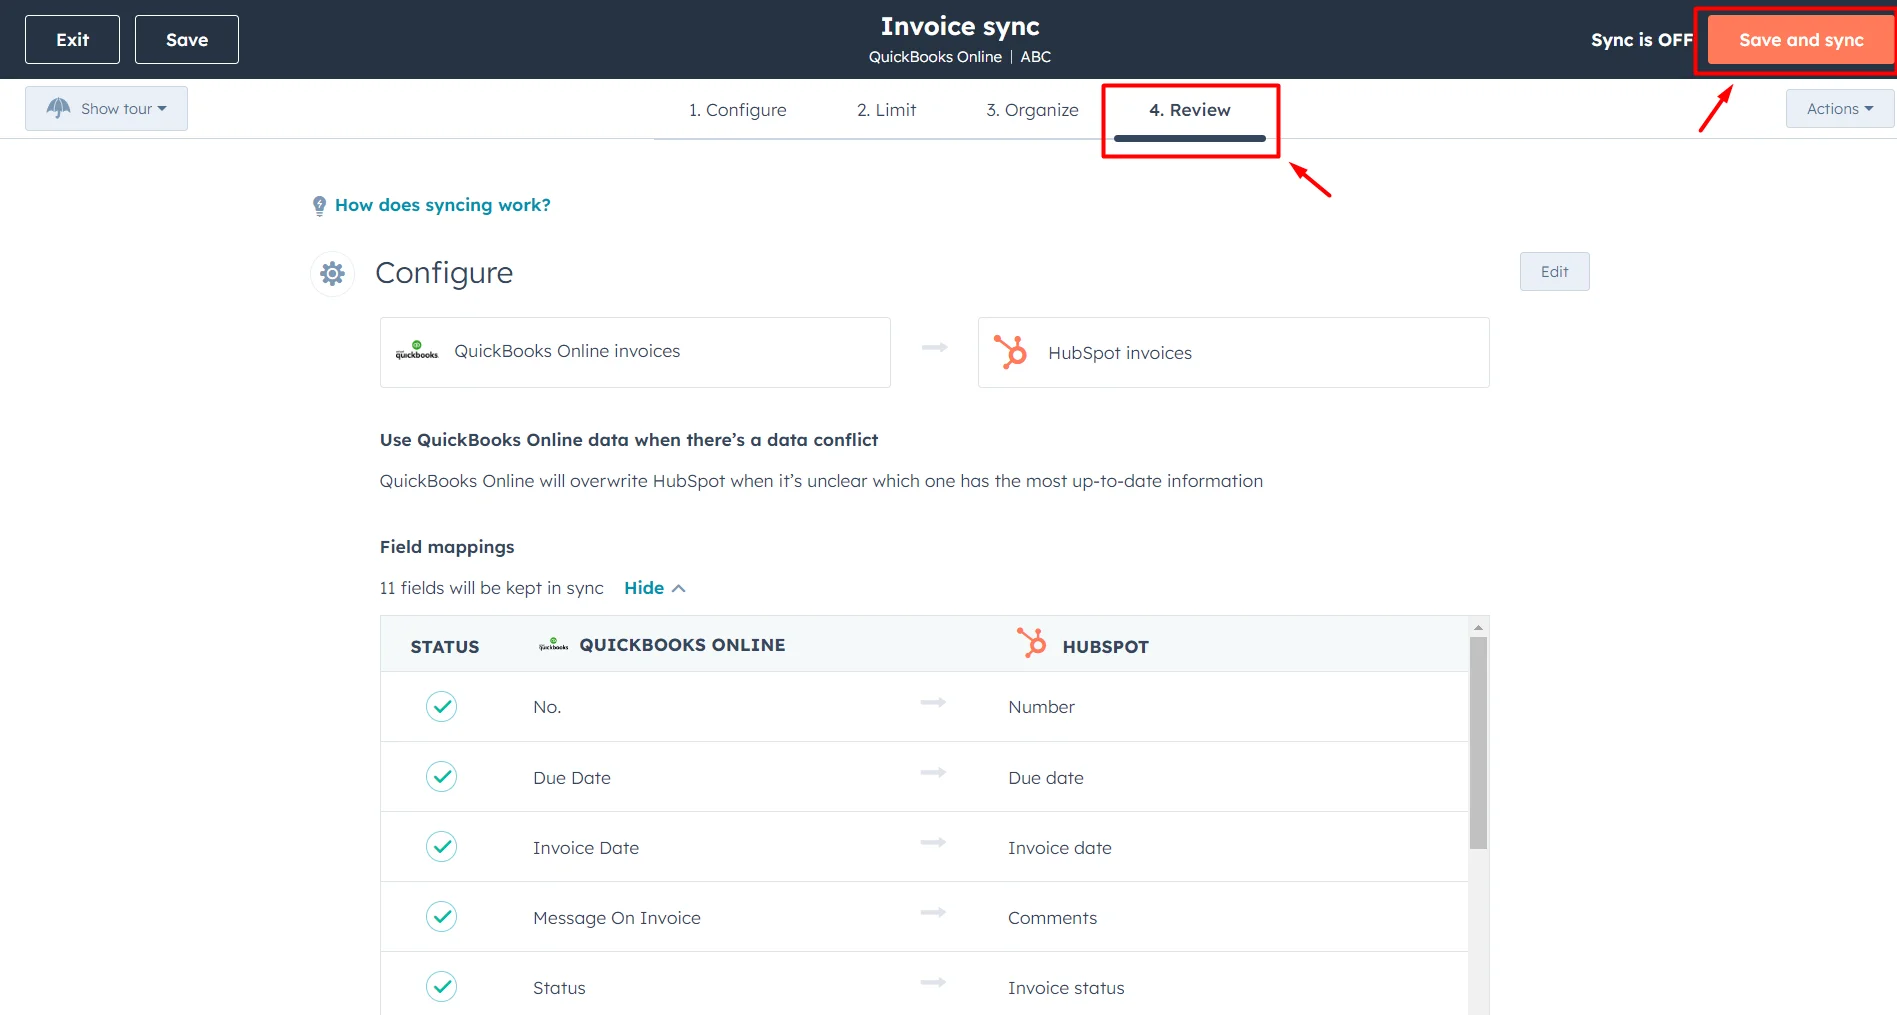Click the arrow icon in the Number mapping row
The image size is (1897, 1015).
(933, 702)
